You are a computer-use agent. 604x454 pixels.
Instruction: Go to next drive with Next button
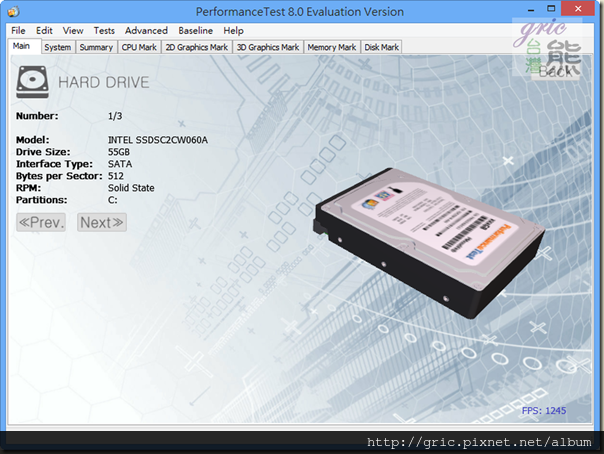click(102, 223)
